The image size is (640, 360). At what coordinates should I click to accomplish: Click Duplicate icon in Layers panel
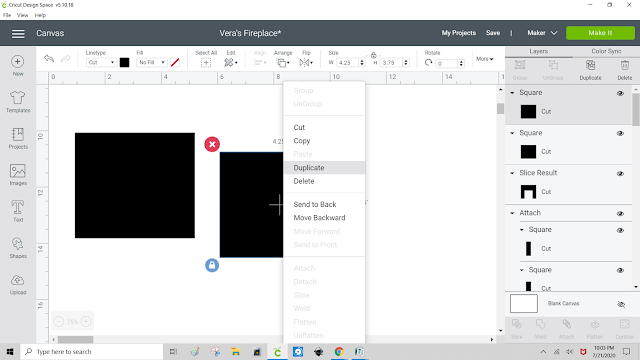coord(590,70)
